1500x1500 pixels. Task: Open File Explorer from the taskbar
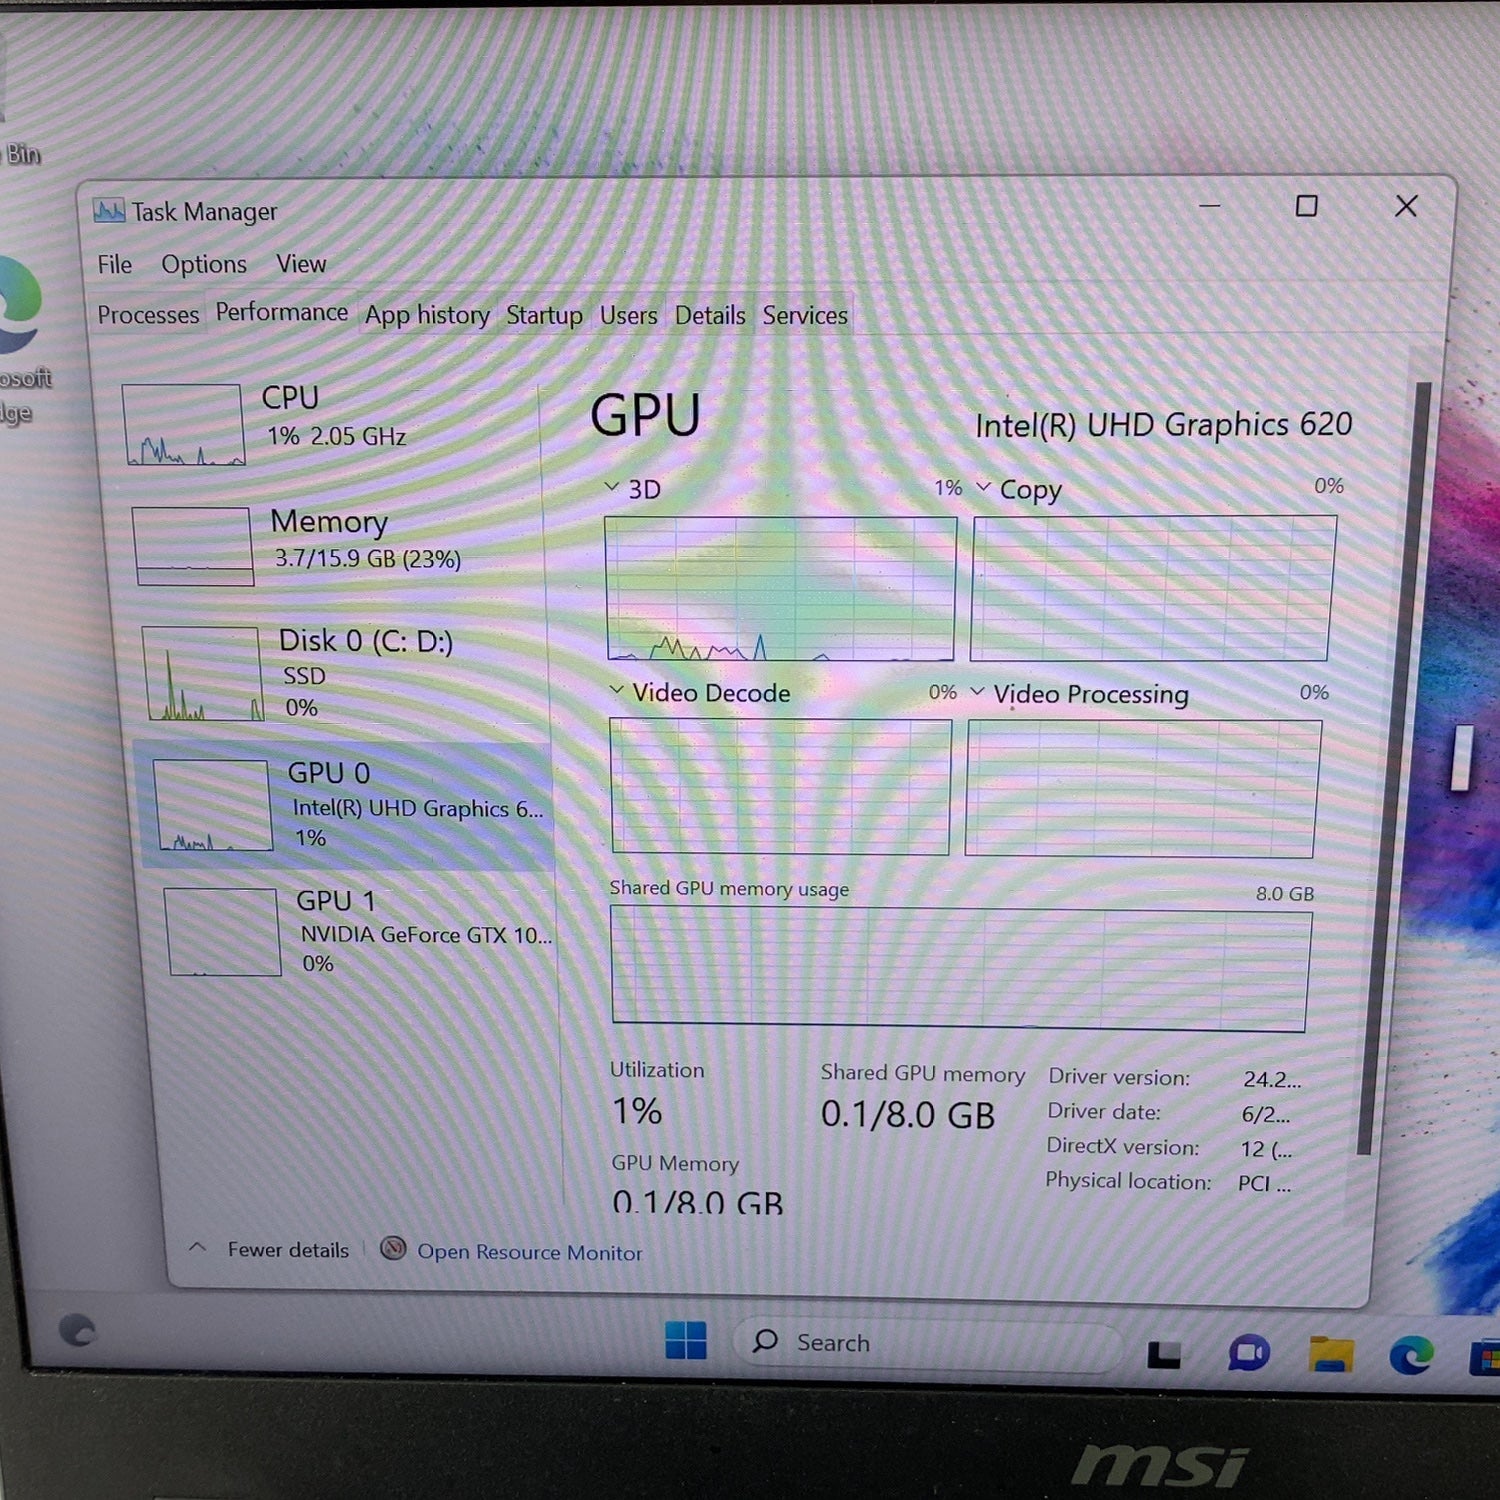pos(1331,1354)
